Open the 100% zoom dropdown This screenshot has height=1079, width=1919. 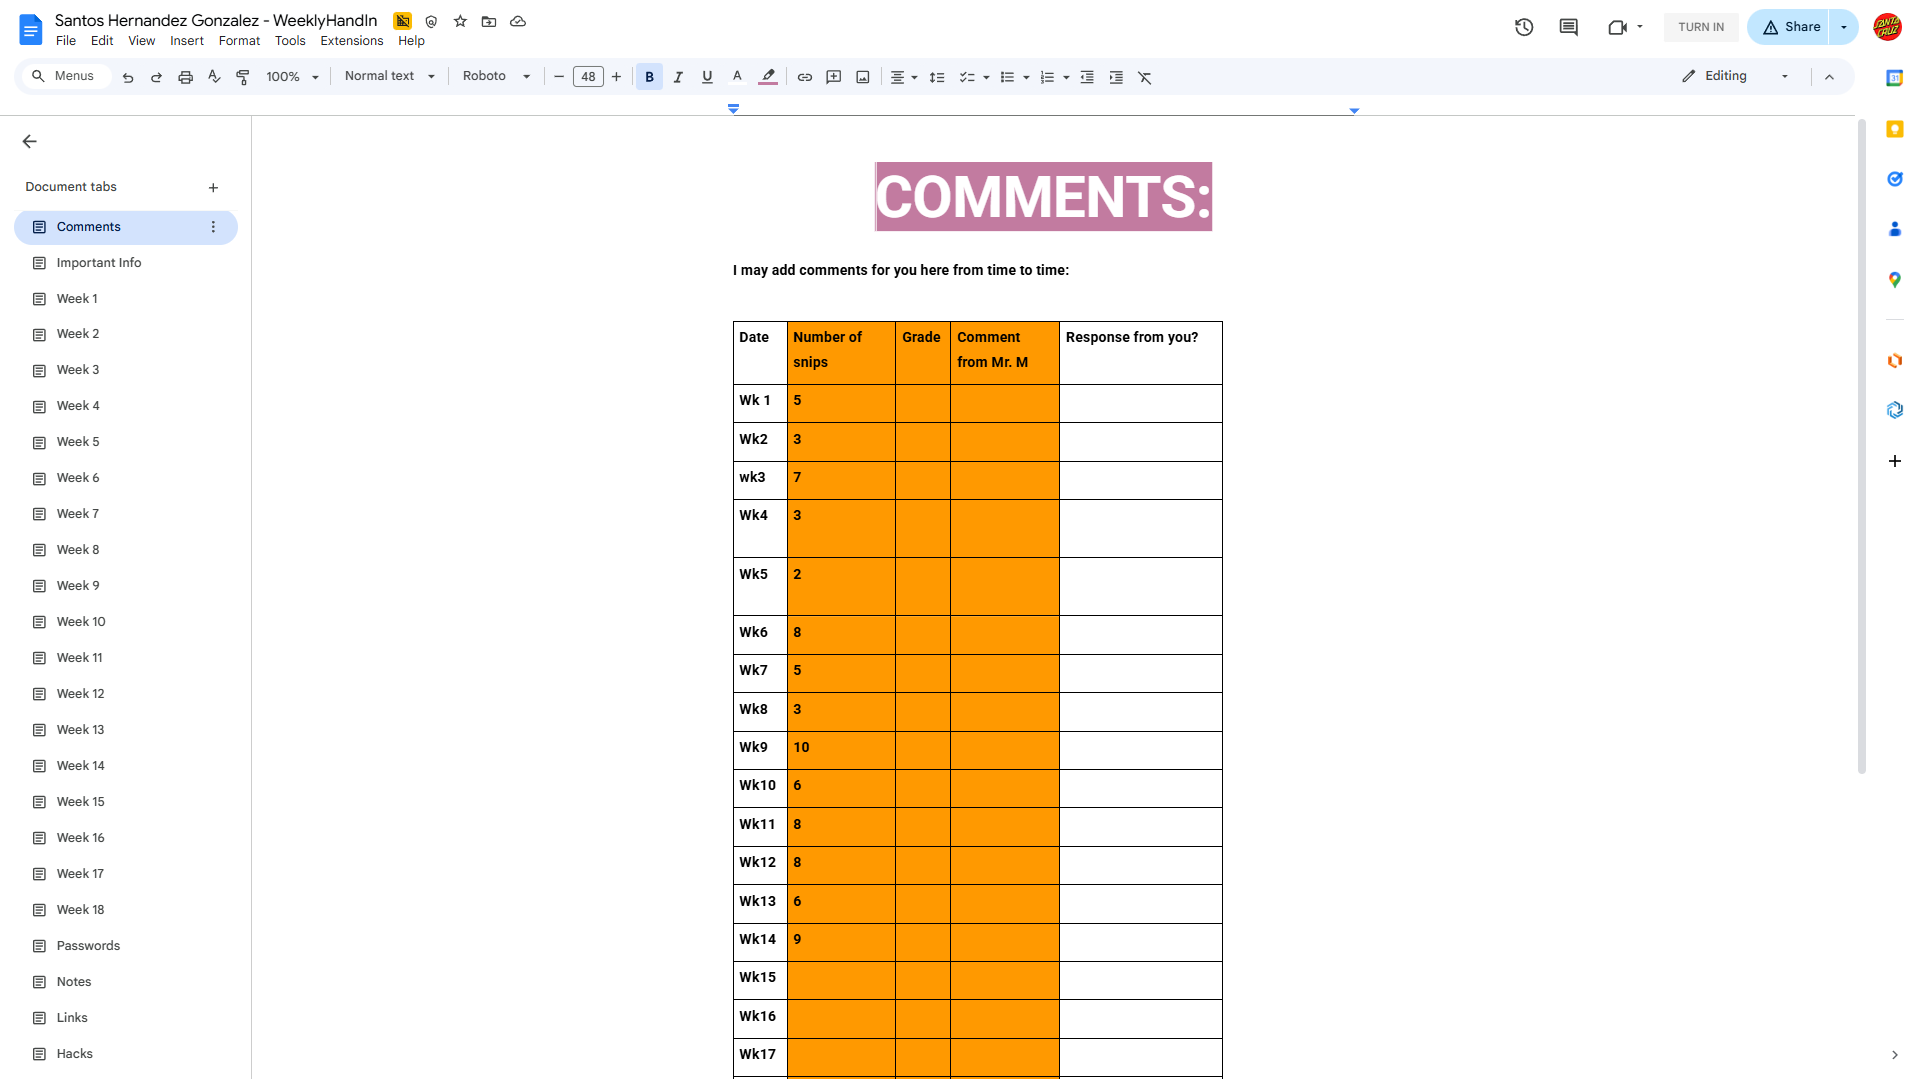[292, 77]
